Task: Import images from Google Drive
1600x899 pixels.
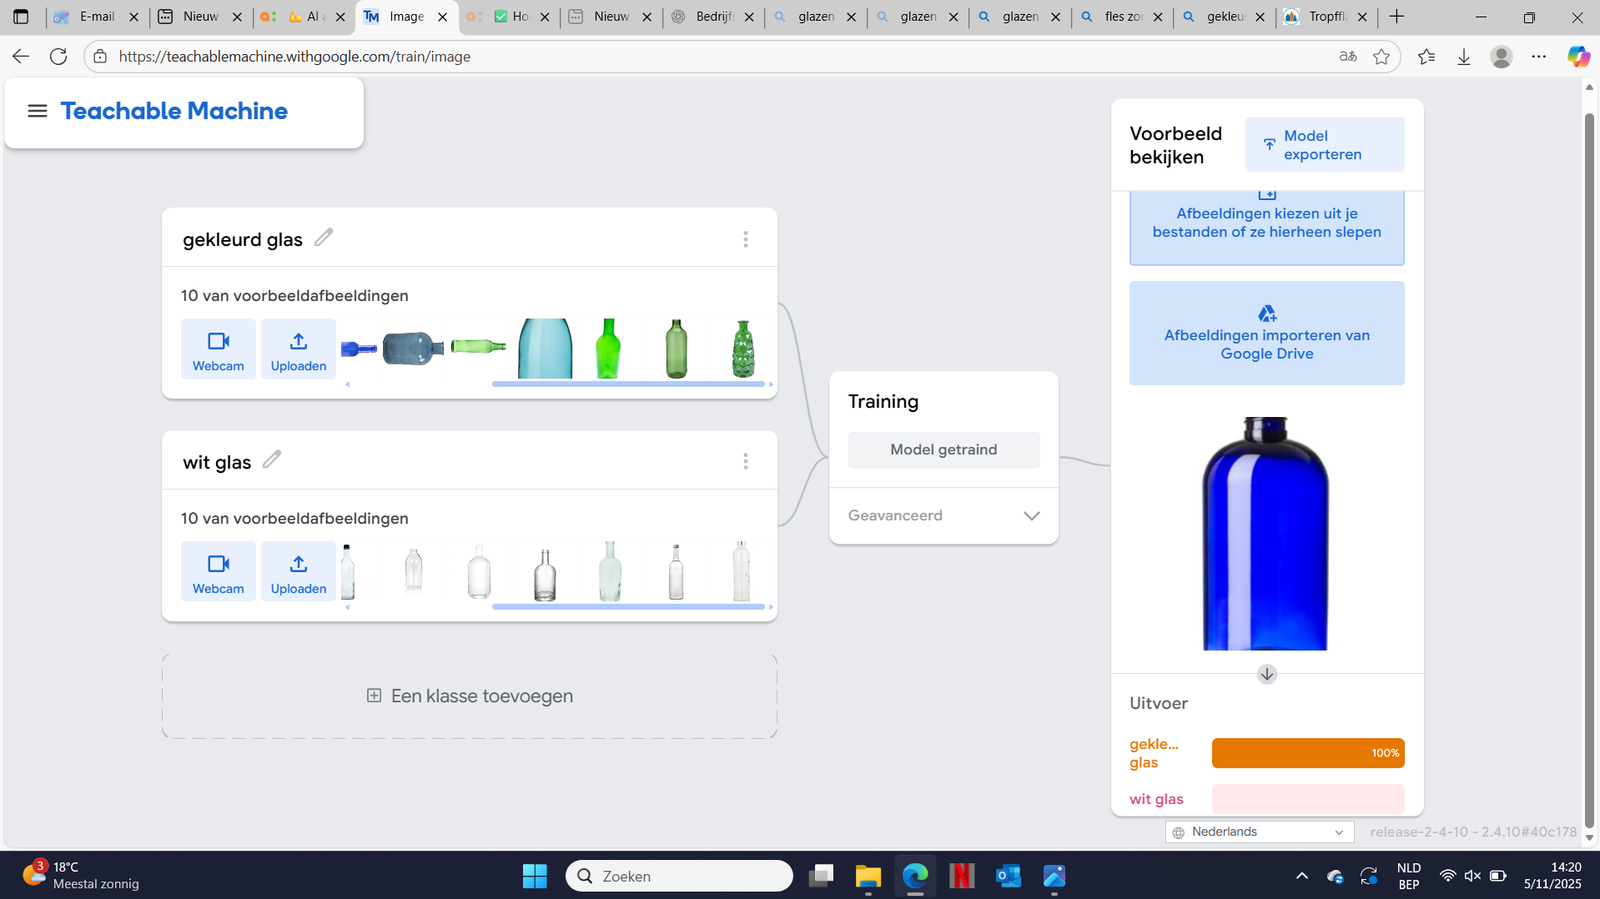Action: (x=1266, y=333)
